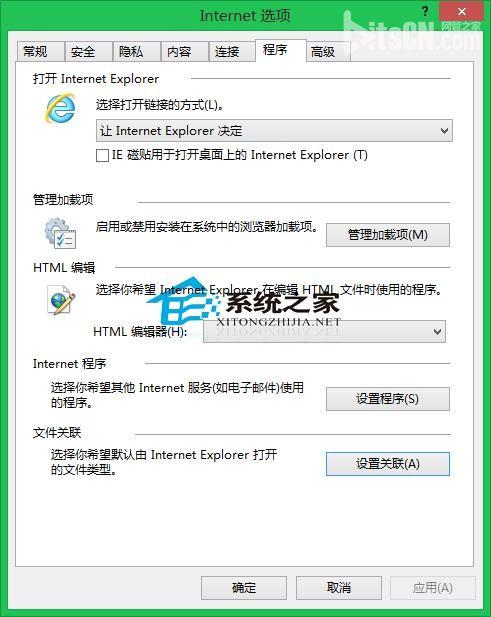The image size is (491, 617).
Task: Open the 高级 tab
Action: 328,51
